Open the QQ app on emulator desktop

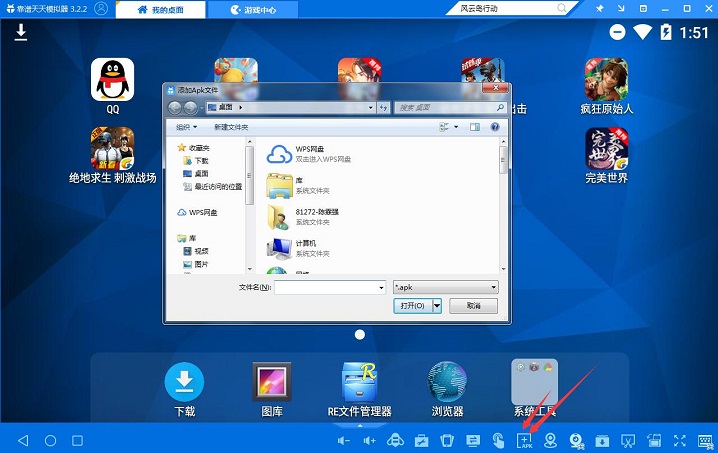[113, 79]
